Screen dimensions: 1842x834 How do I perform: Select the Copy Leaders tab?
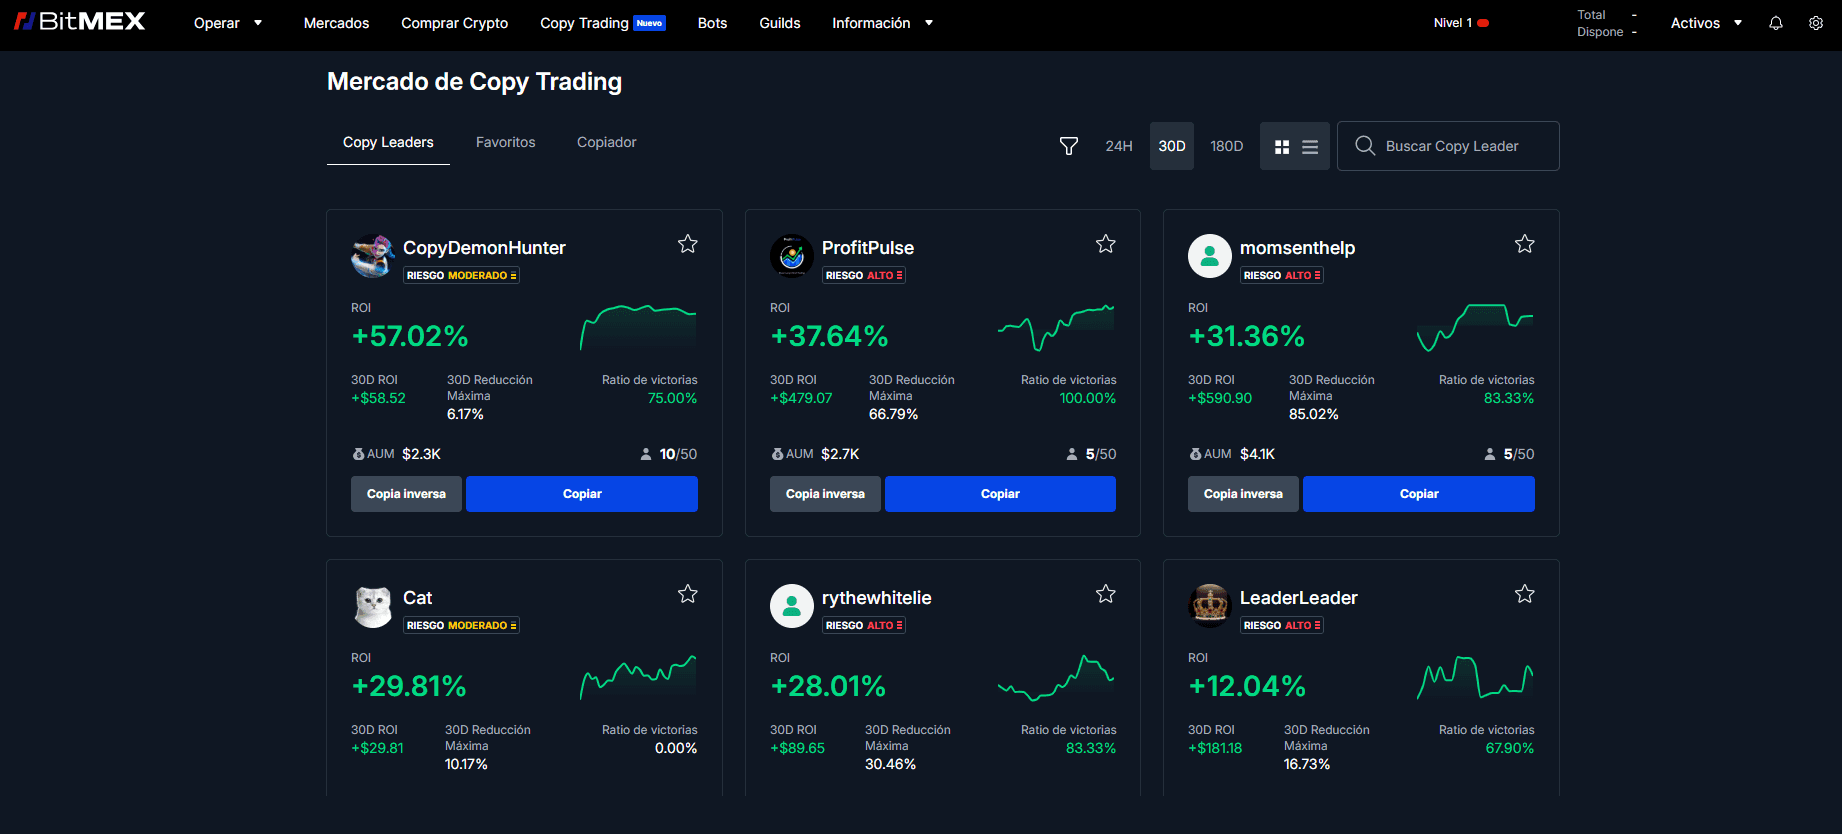388,142
